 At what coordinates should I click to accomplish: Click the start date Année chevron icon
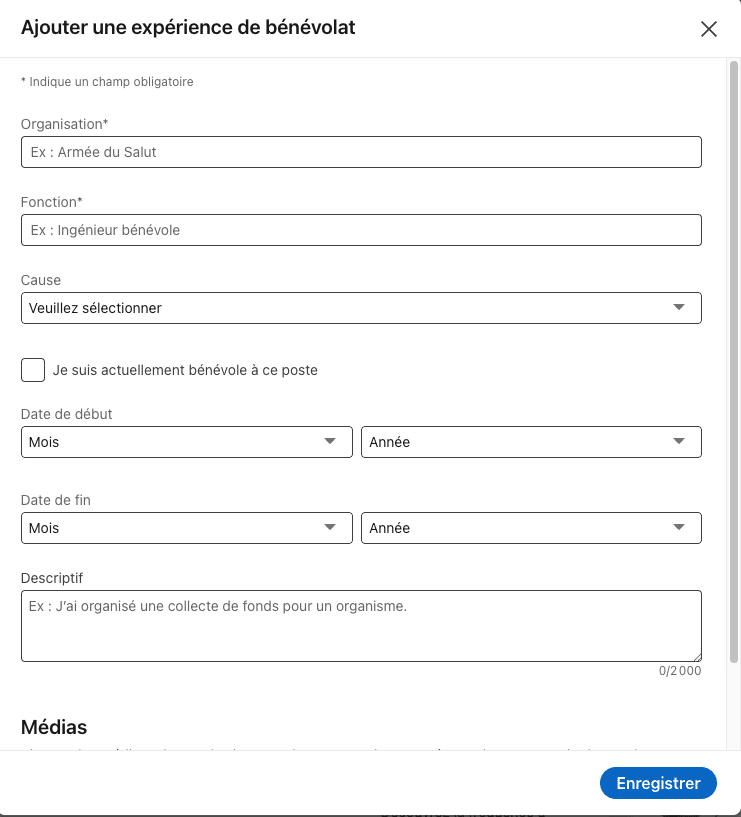[680, 441]
